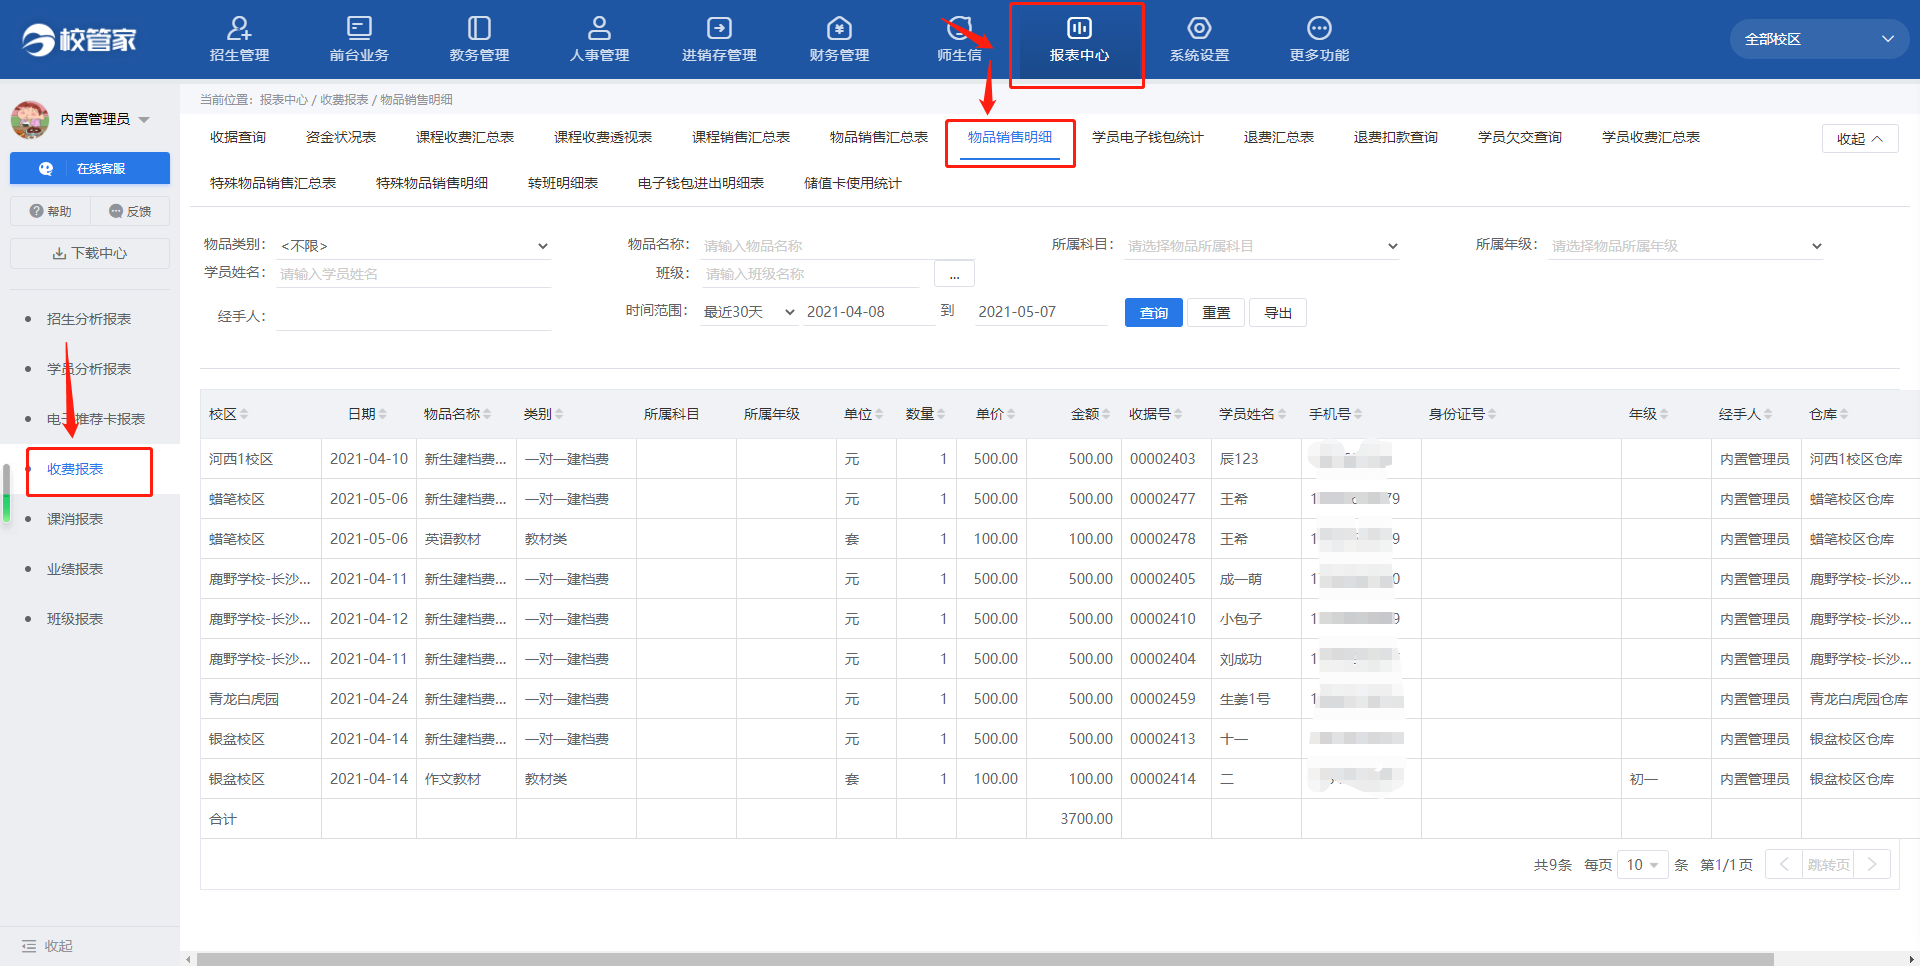Click the horizontal scrollbar
The width and height of the screenshot is (1920, 966).
pos(985,959)
